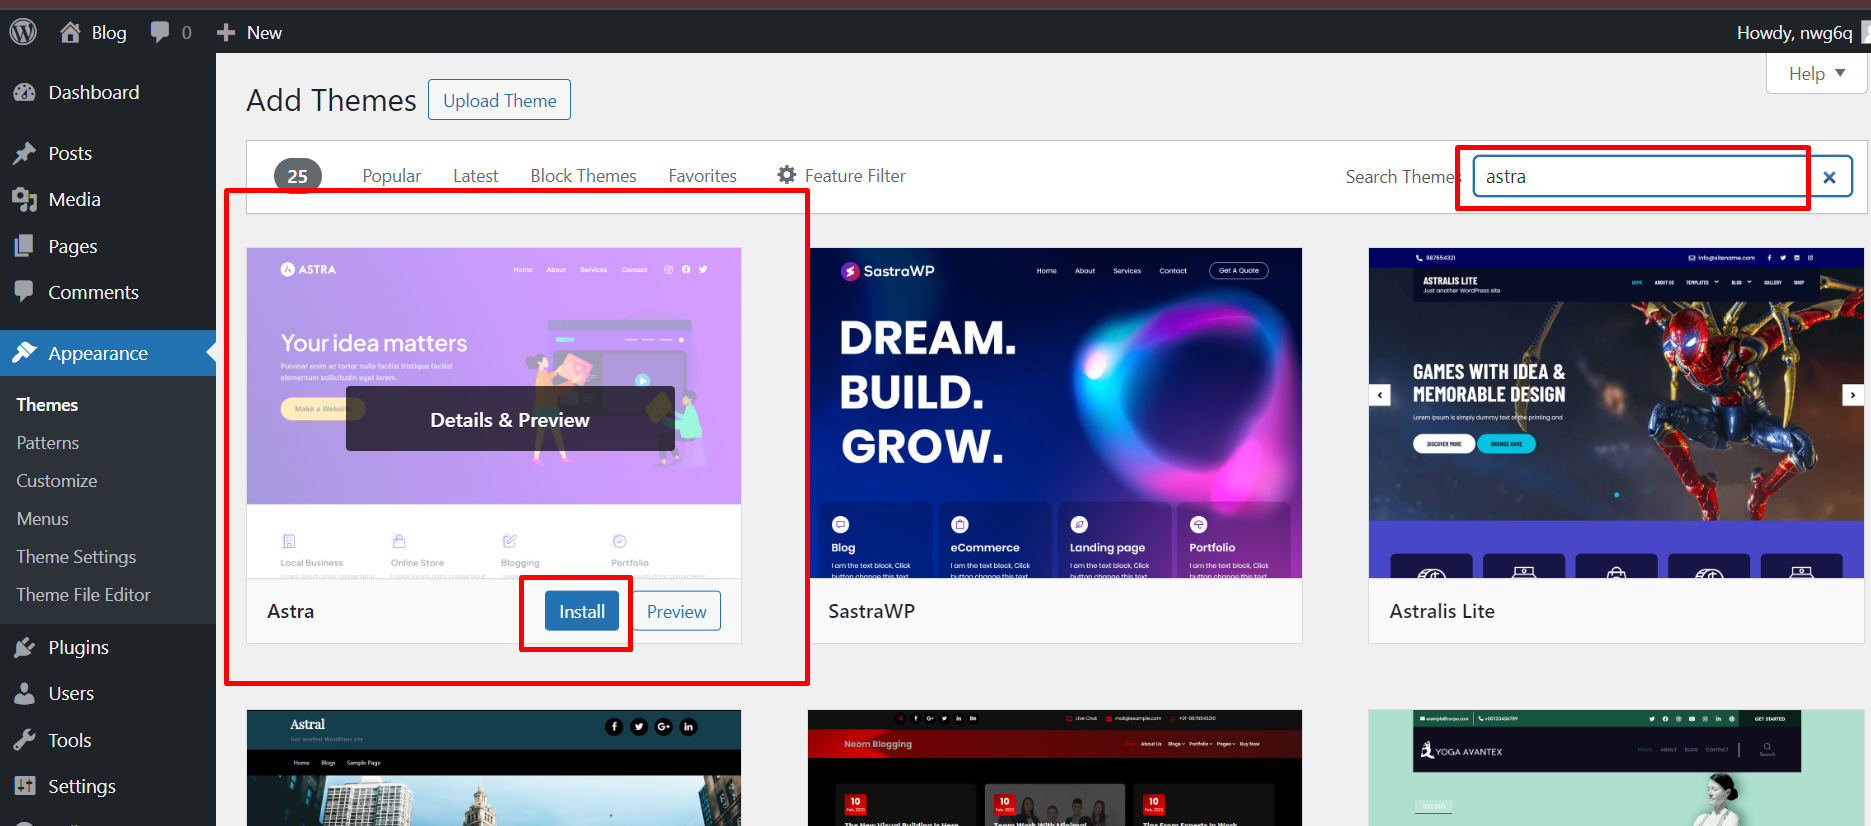Image resolution: width=1871 pixels, height=826 pixels.
Task: Open the Popular themes tab
Action: [x=392, y=176]
